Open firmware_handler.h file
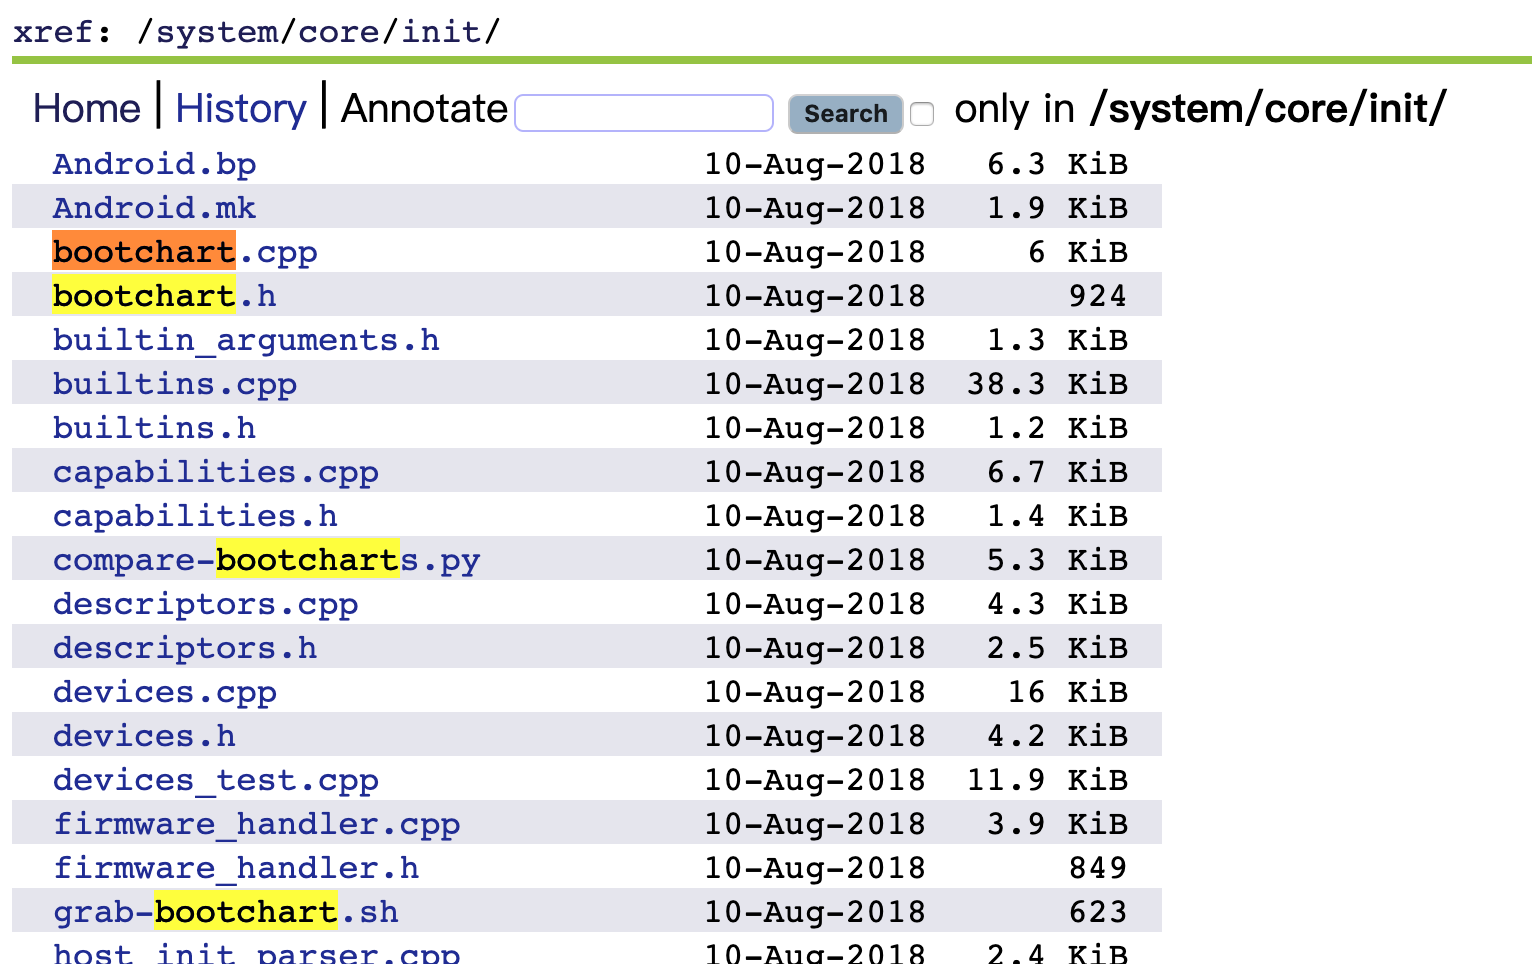Viewport: 1532px width, 964px height. pyautogui.click(x=236, y=868)
